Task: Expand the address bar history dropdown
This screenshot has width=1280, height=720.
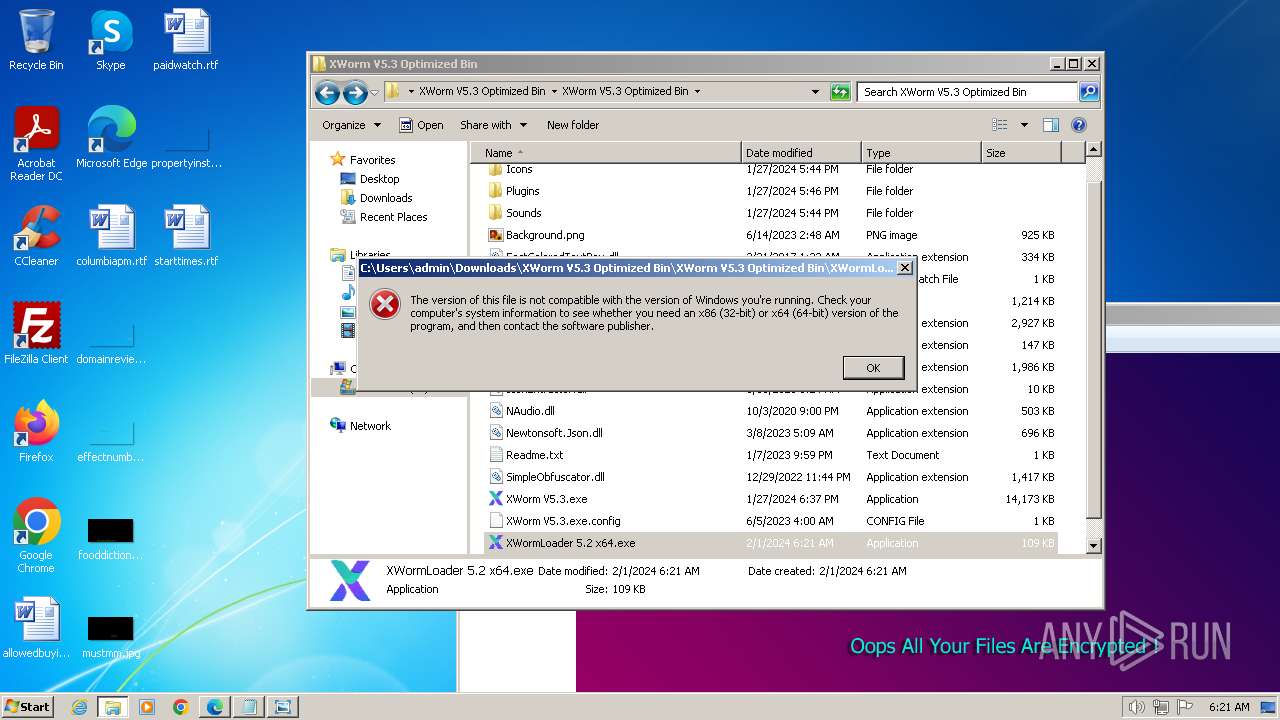Action: [815, 92]
